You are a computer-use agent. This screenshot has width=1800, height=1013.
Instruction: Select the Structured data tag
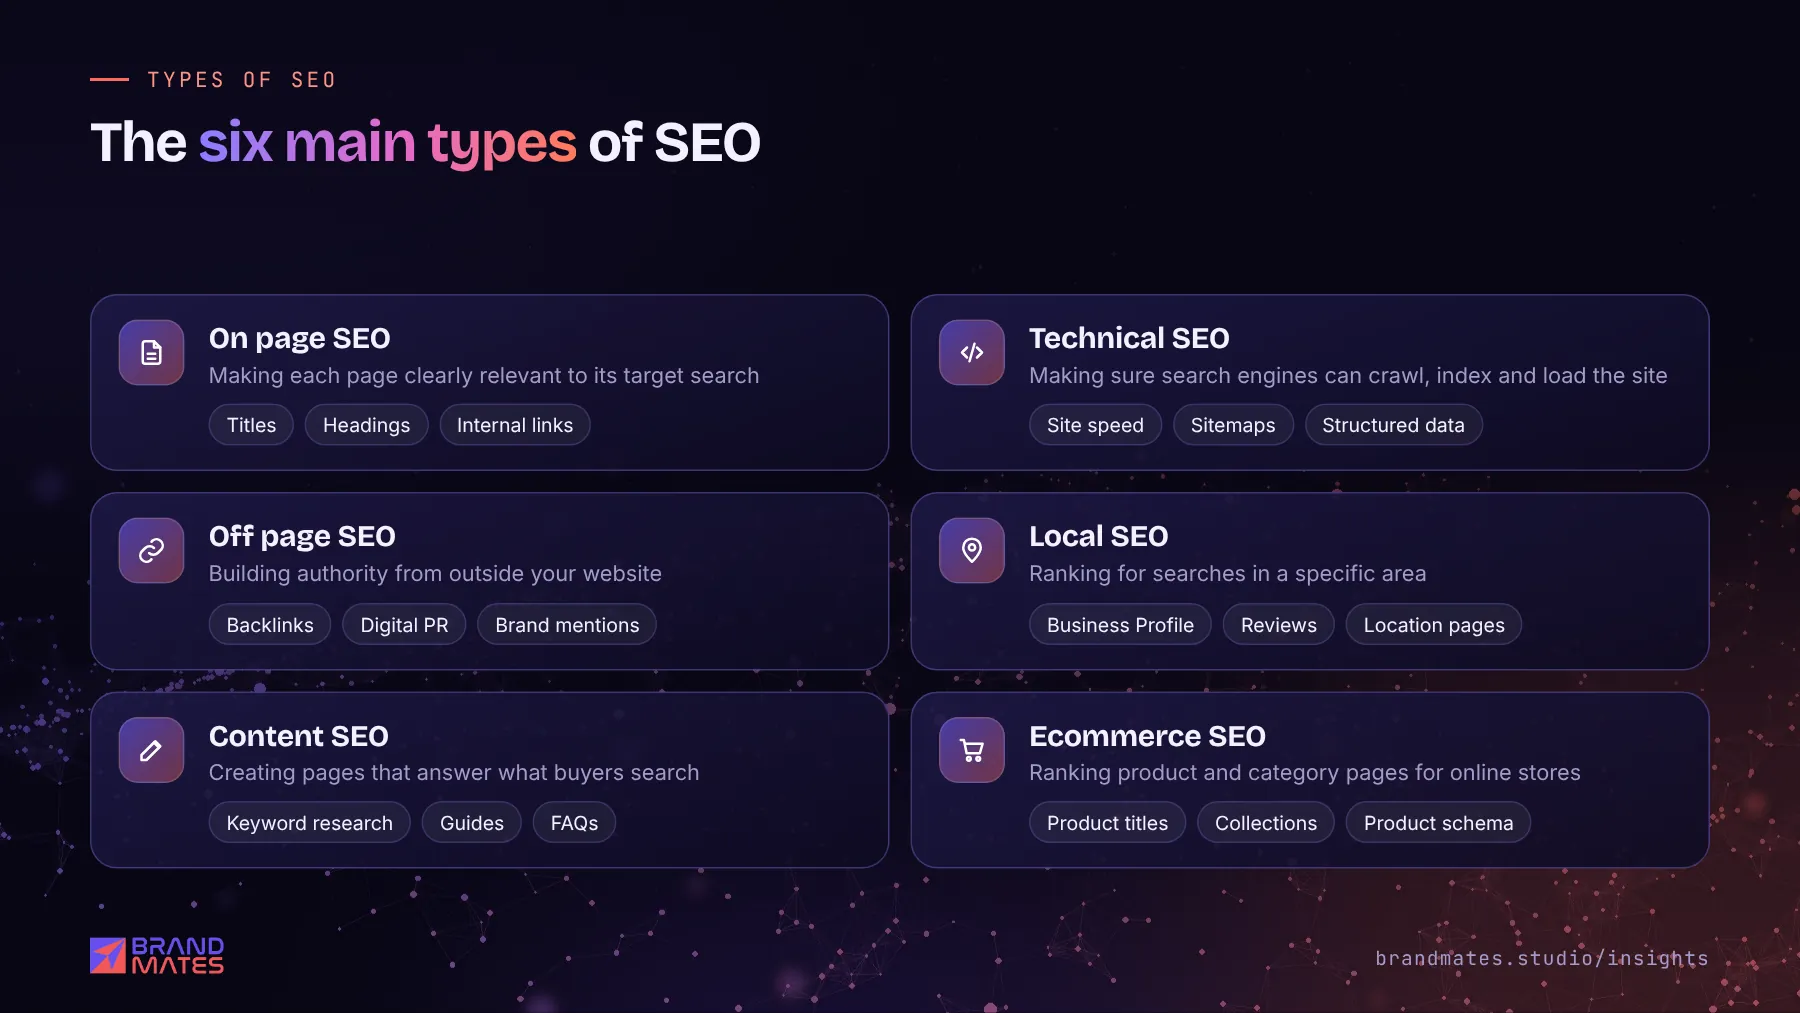[1393, 425]
